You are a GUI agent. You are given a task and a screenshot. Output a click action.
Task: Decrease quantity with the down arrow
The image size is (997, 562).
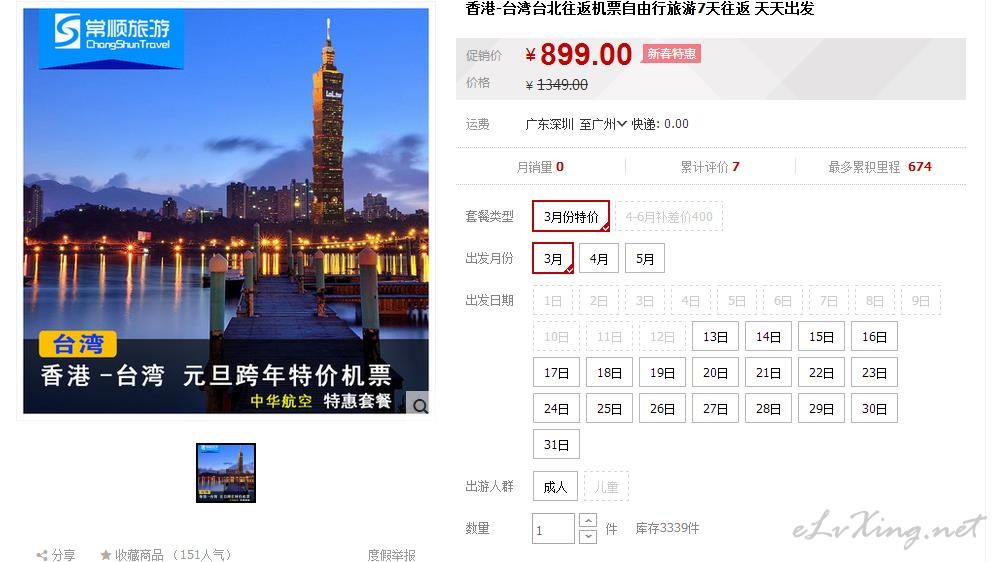[x=588, y=537]
